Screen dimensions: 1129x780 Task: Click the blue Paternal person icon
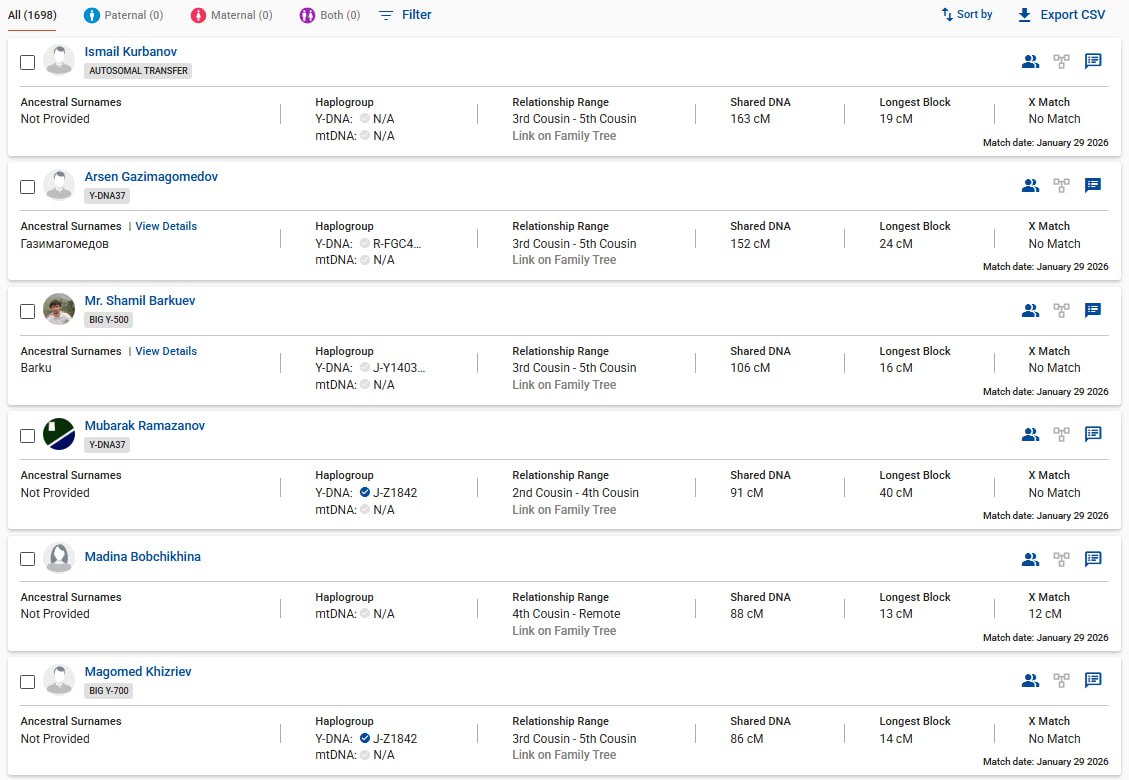click(x=91, y=15)
